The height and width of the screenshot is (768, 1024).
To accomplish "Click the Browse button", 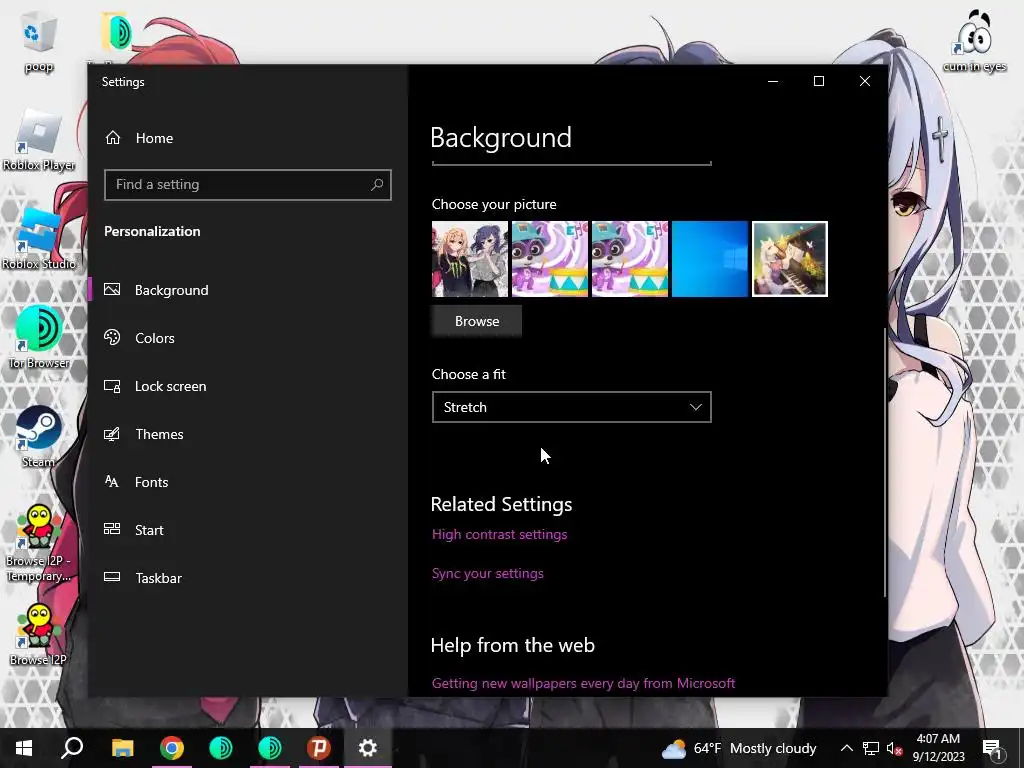I will (x=477, y=321).
